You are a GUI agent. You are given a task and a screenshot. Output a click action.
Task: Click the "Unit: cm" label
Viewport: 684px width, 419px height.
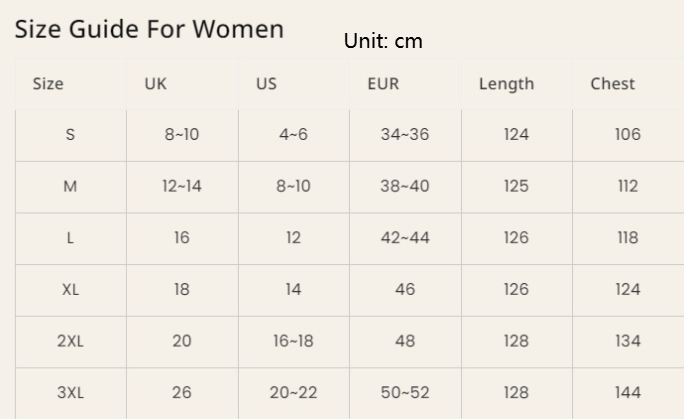tap(383, 41)
